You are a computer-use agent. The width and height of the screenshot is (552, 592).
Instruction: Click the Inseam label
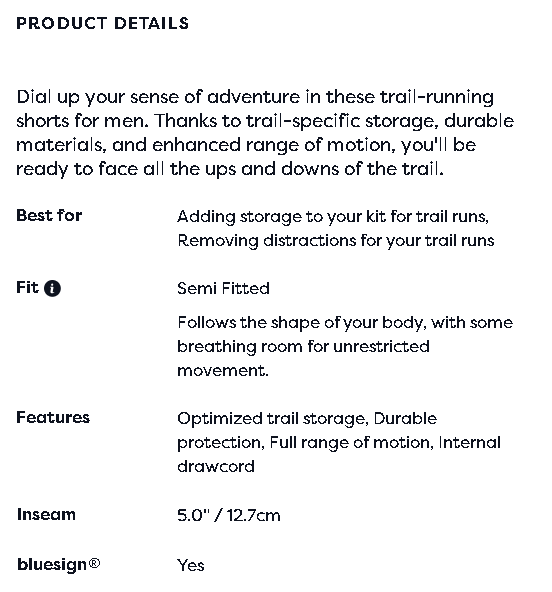pyautogui.click(x=46, y=515)
